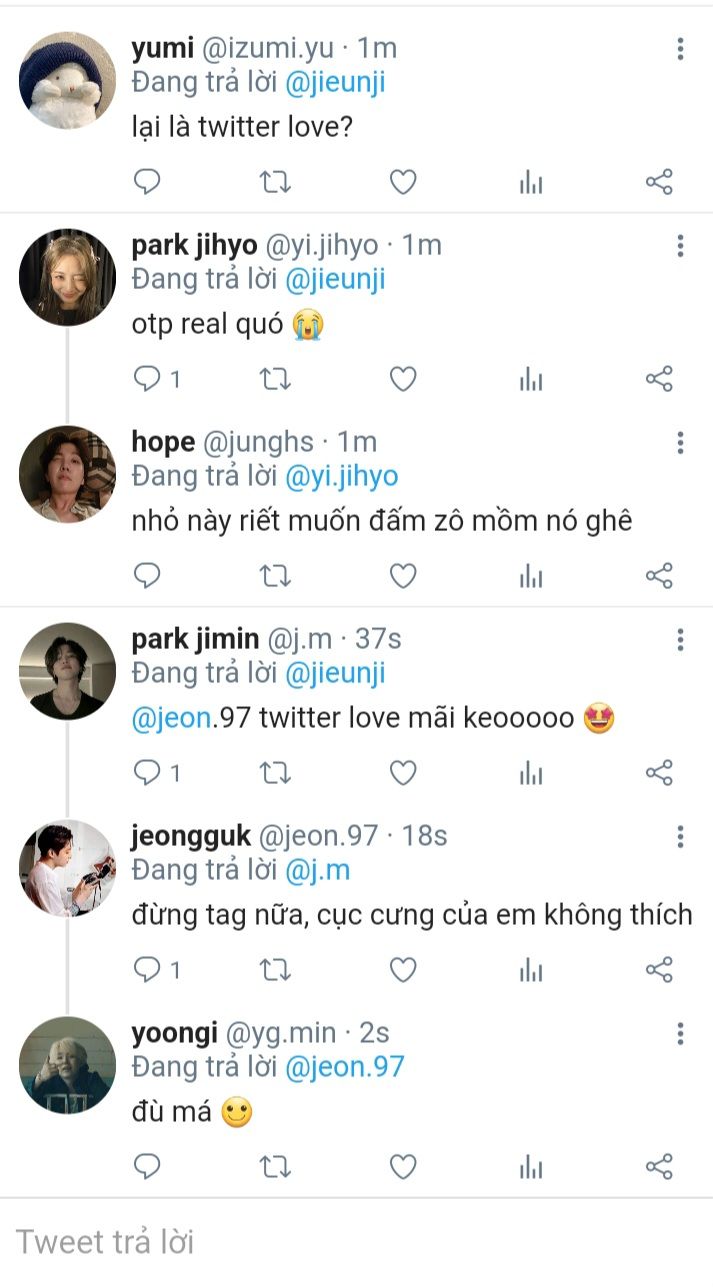This screenshot has width=713, height=1287.
Task: View analytics of hope's tweet
Action: [x=531, y=576]
